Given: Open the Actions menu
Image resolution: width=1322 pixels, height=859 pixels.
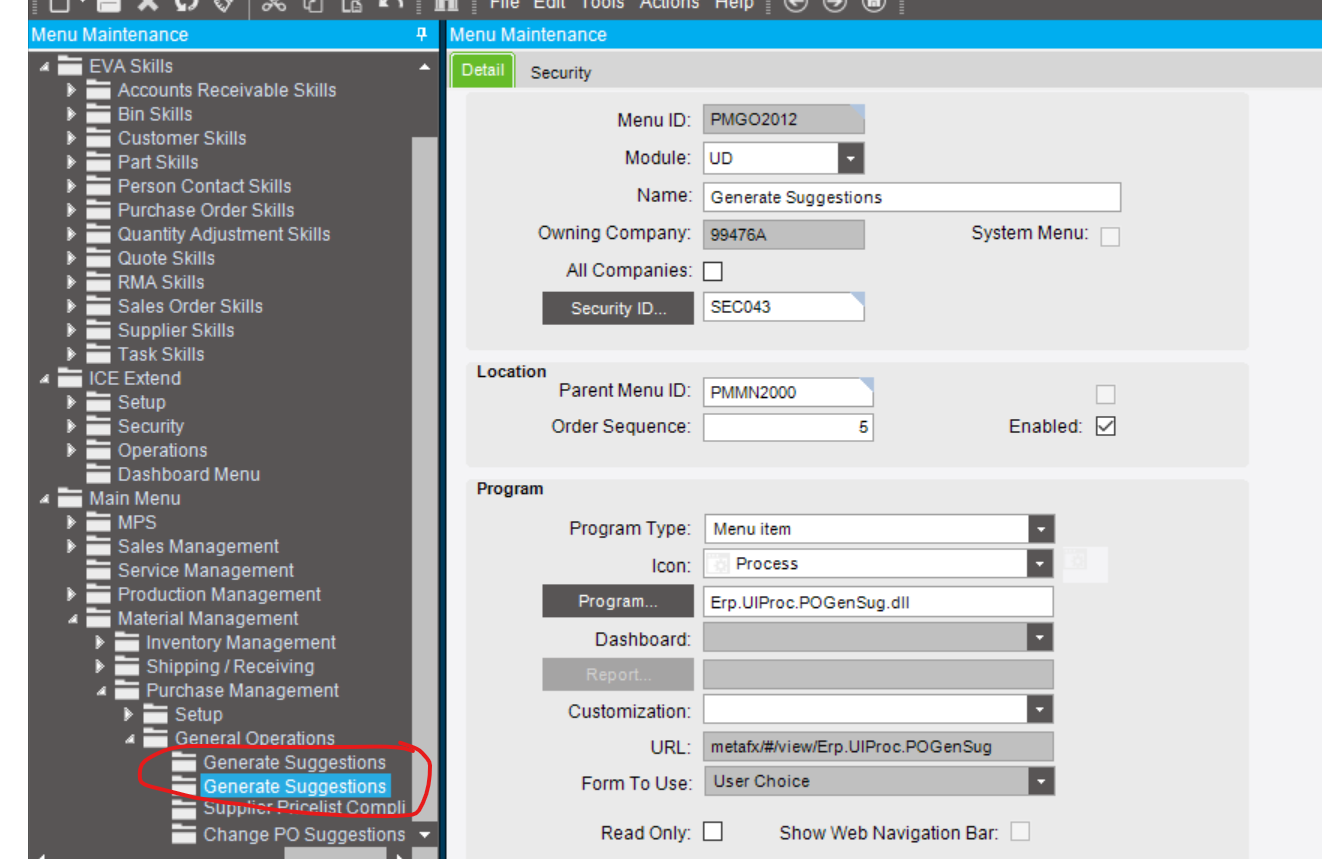Looking at the screenshot, I should click(x=669, y=5).
